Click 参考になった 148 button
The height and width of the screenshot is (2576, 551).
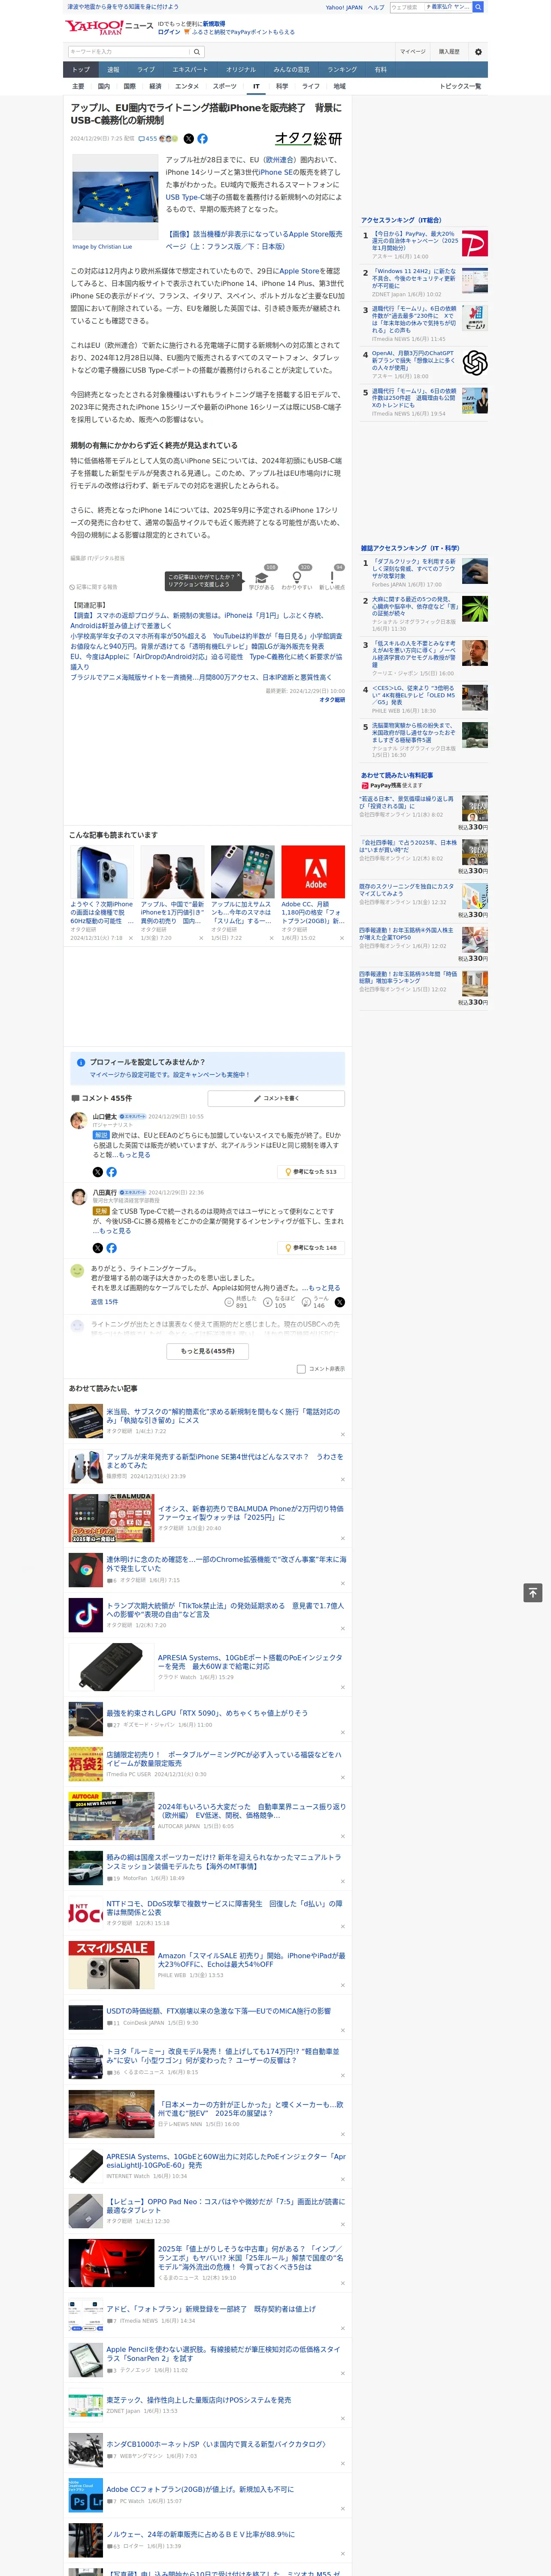(311, 1248)
